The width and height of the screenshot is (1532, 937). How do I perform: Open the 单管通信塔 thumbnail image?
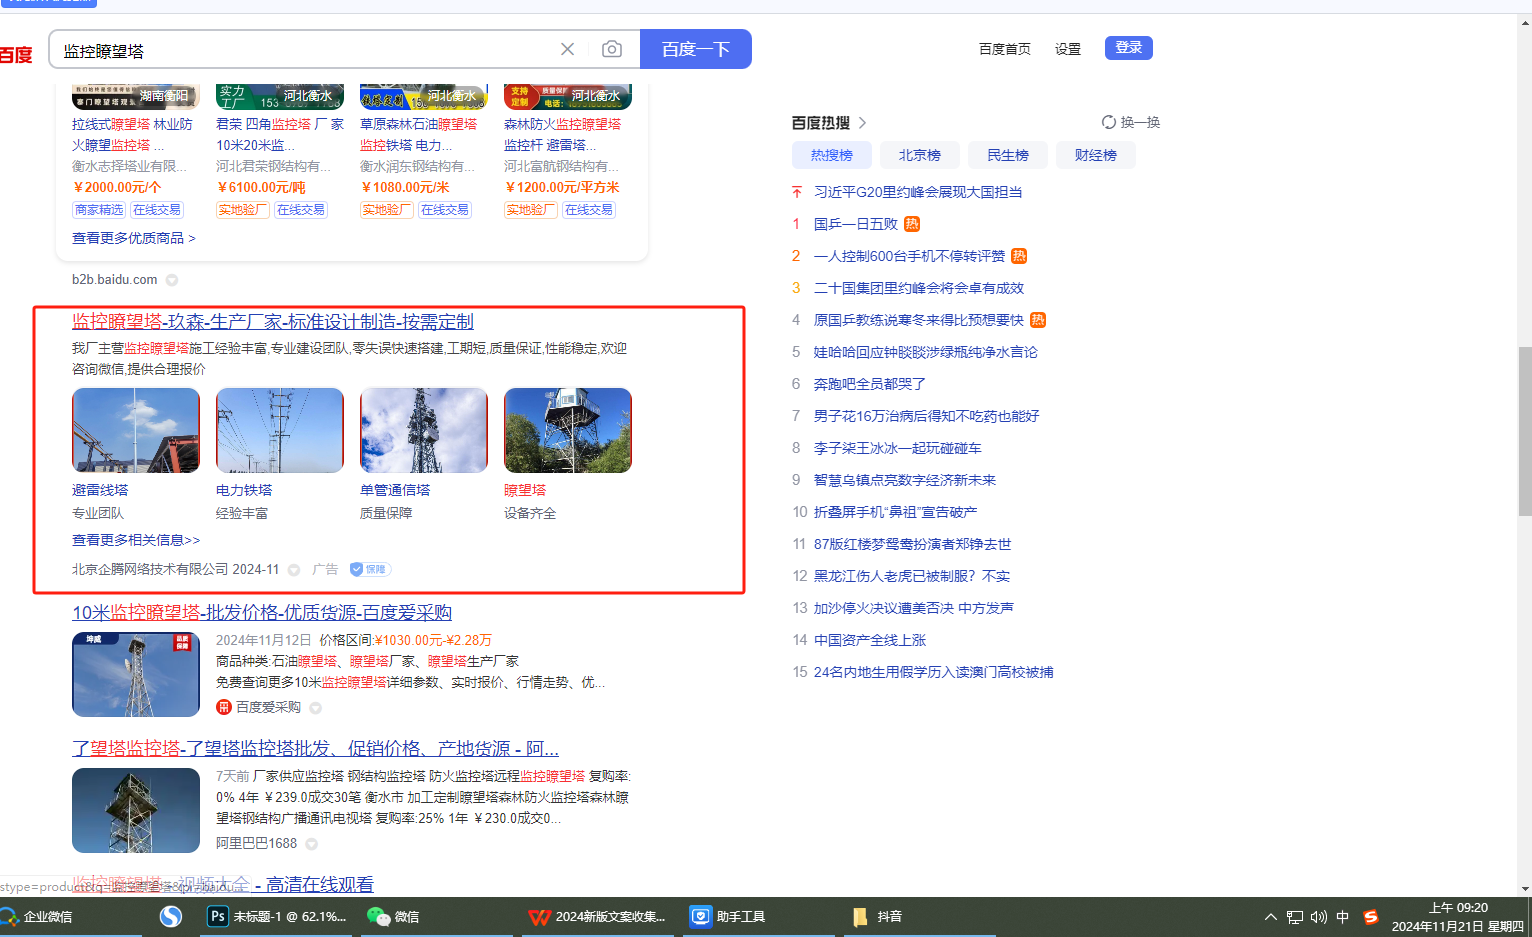(424, 430)
